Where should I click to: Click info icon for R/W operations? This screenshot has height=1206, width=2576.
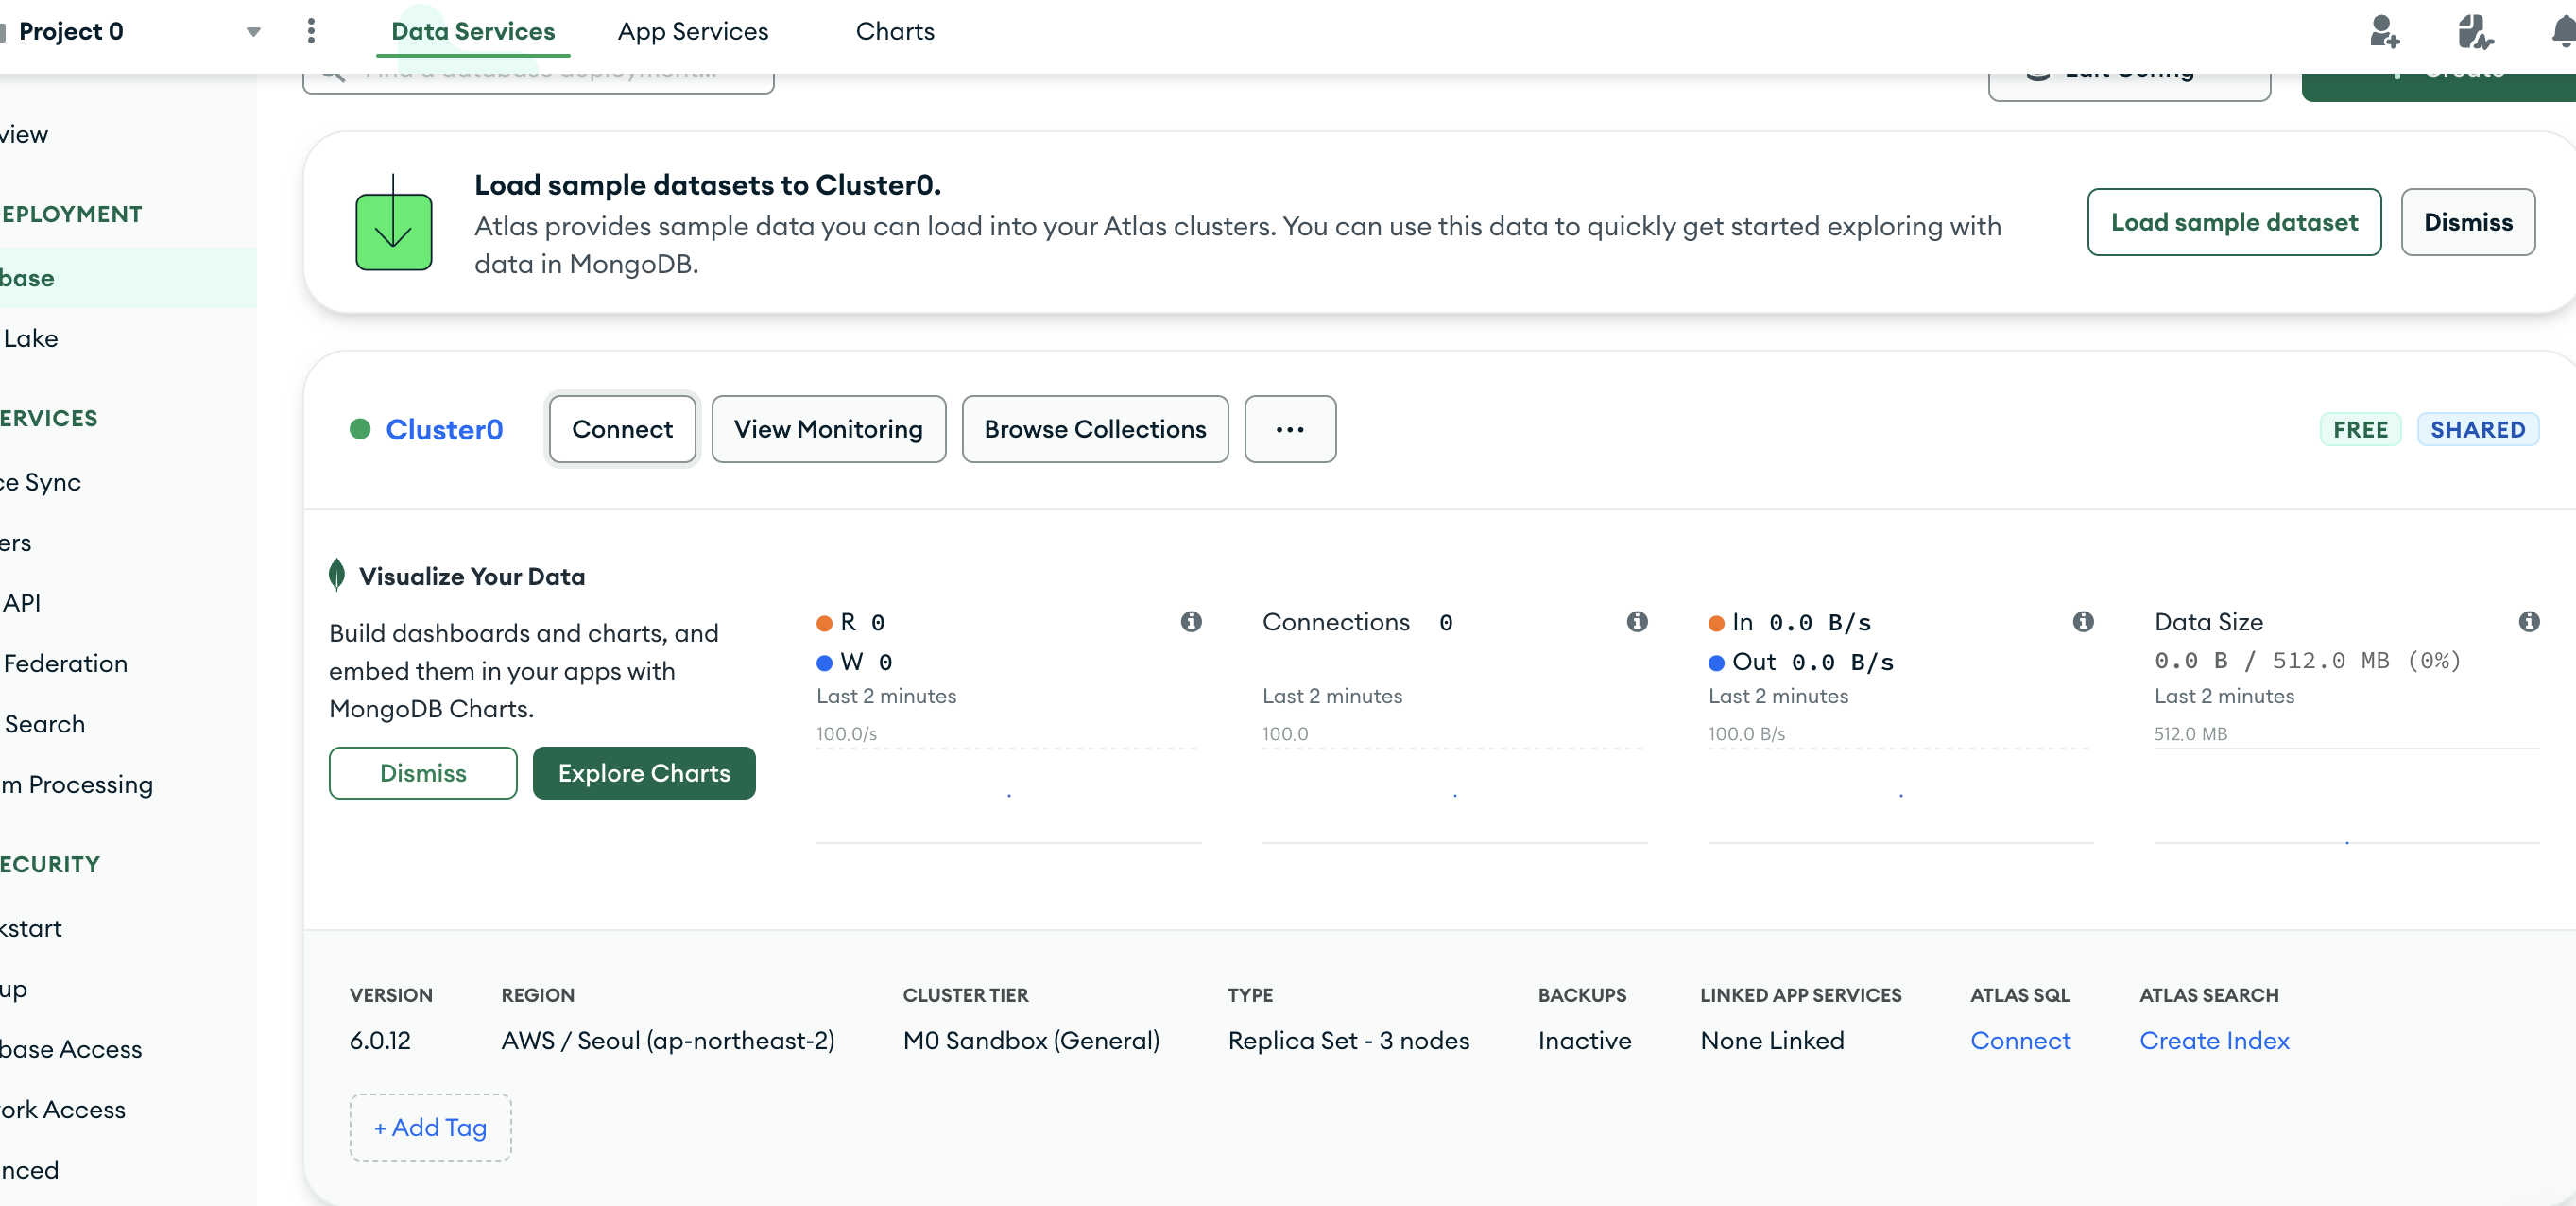(1190, 621)
